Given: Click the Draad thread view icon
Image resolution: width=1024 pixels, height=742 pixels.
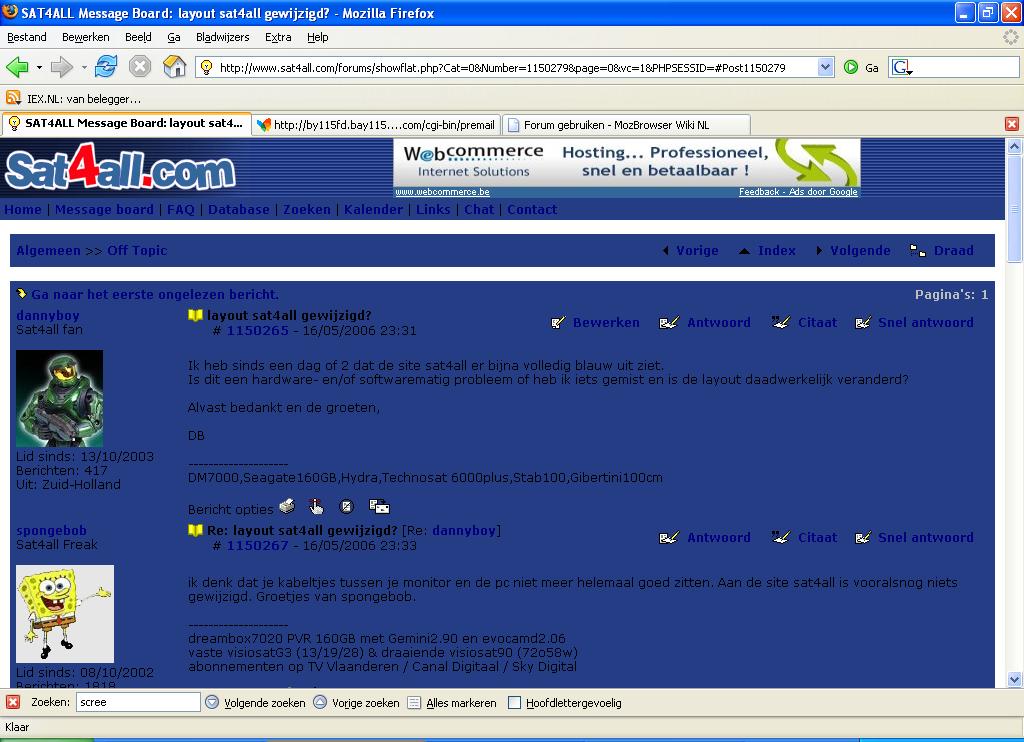Looking at the screenshot, I should pyautogui.click(x=918, y=251).
